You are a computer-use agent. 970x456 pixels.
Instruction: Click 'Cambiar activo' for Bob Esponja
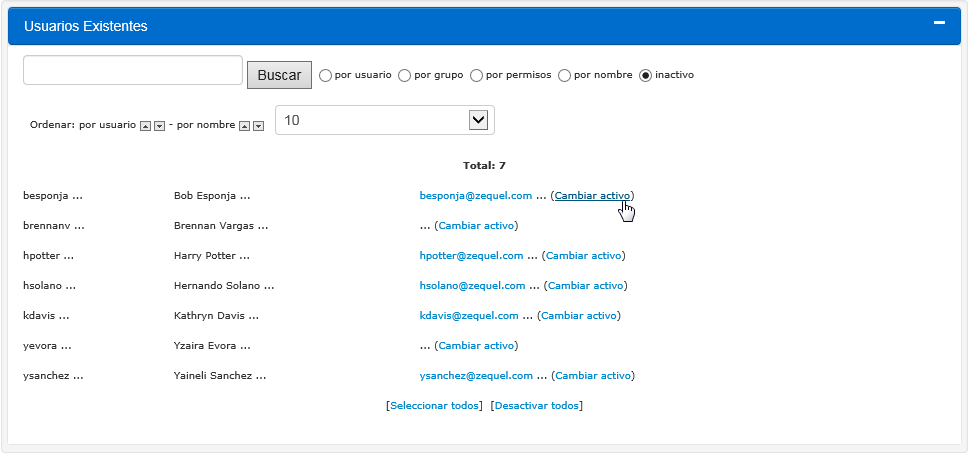tap(592, 196)
